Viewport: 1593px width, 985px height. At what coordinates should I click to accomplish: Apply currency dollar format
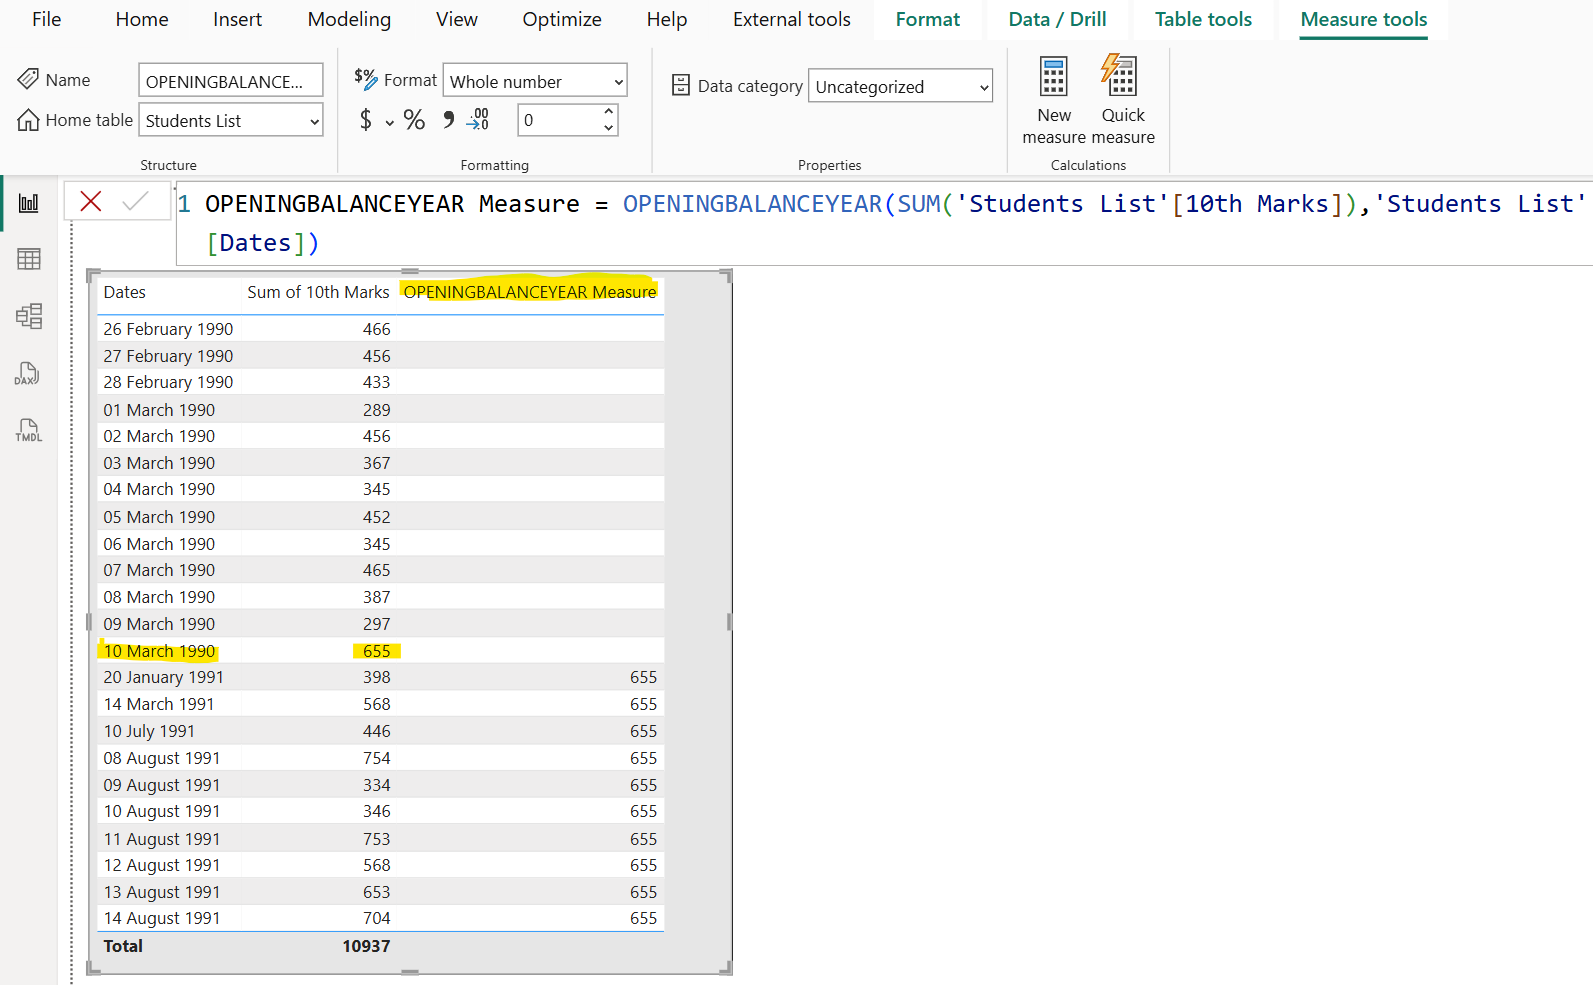366,120
